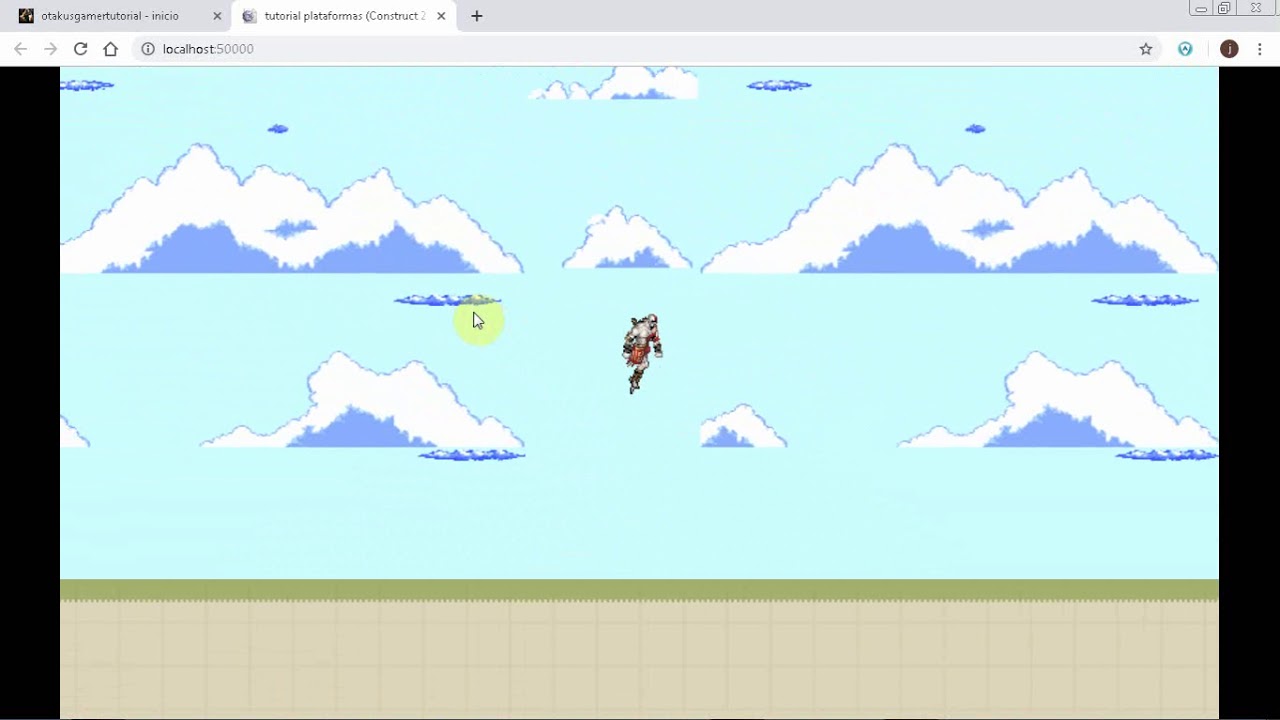Restore down the browser window

pyautogui.click(x=1224, y=8)
